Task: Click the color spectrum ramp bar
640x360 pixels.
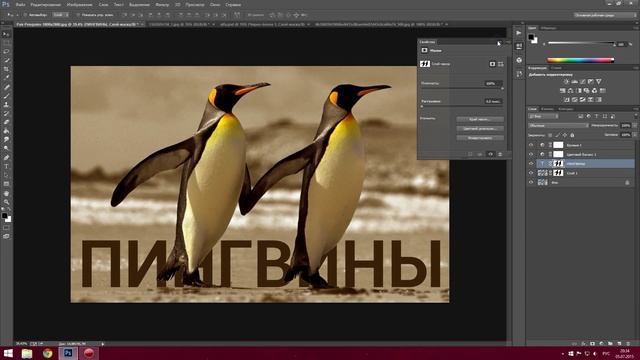Action: (580, 60)
